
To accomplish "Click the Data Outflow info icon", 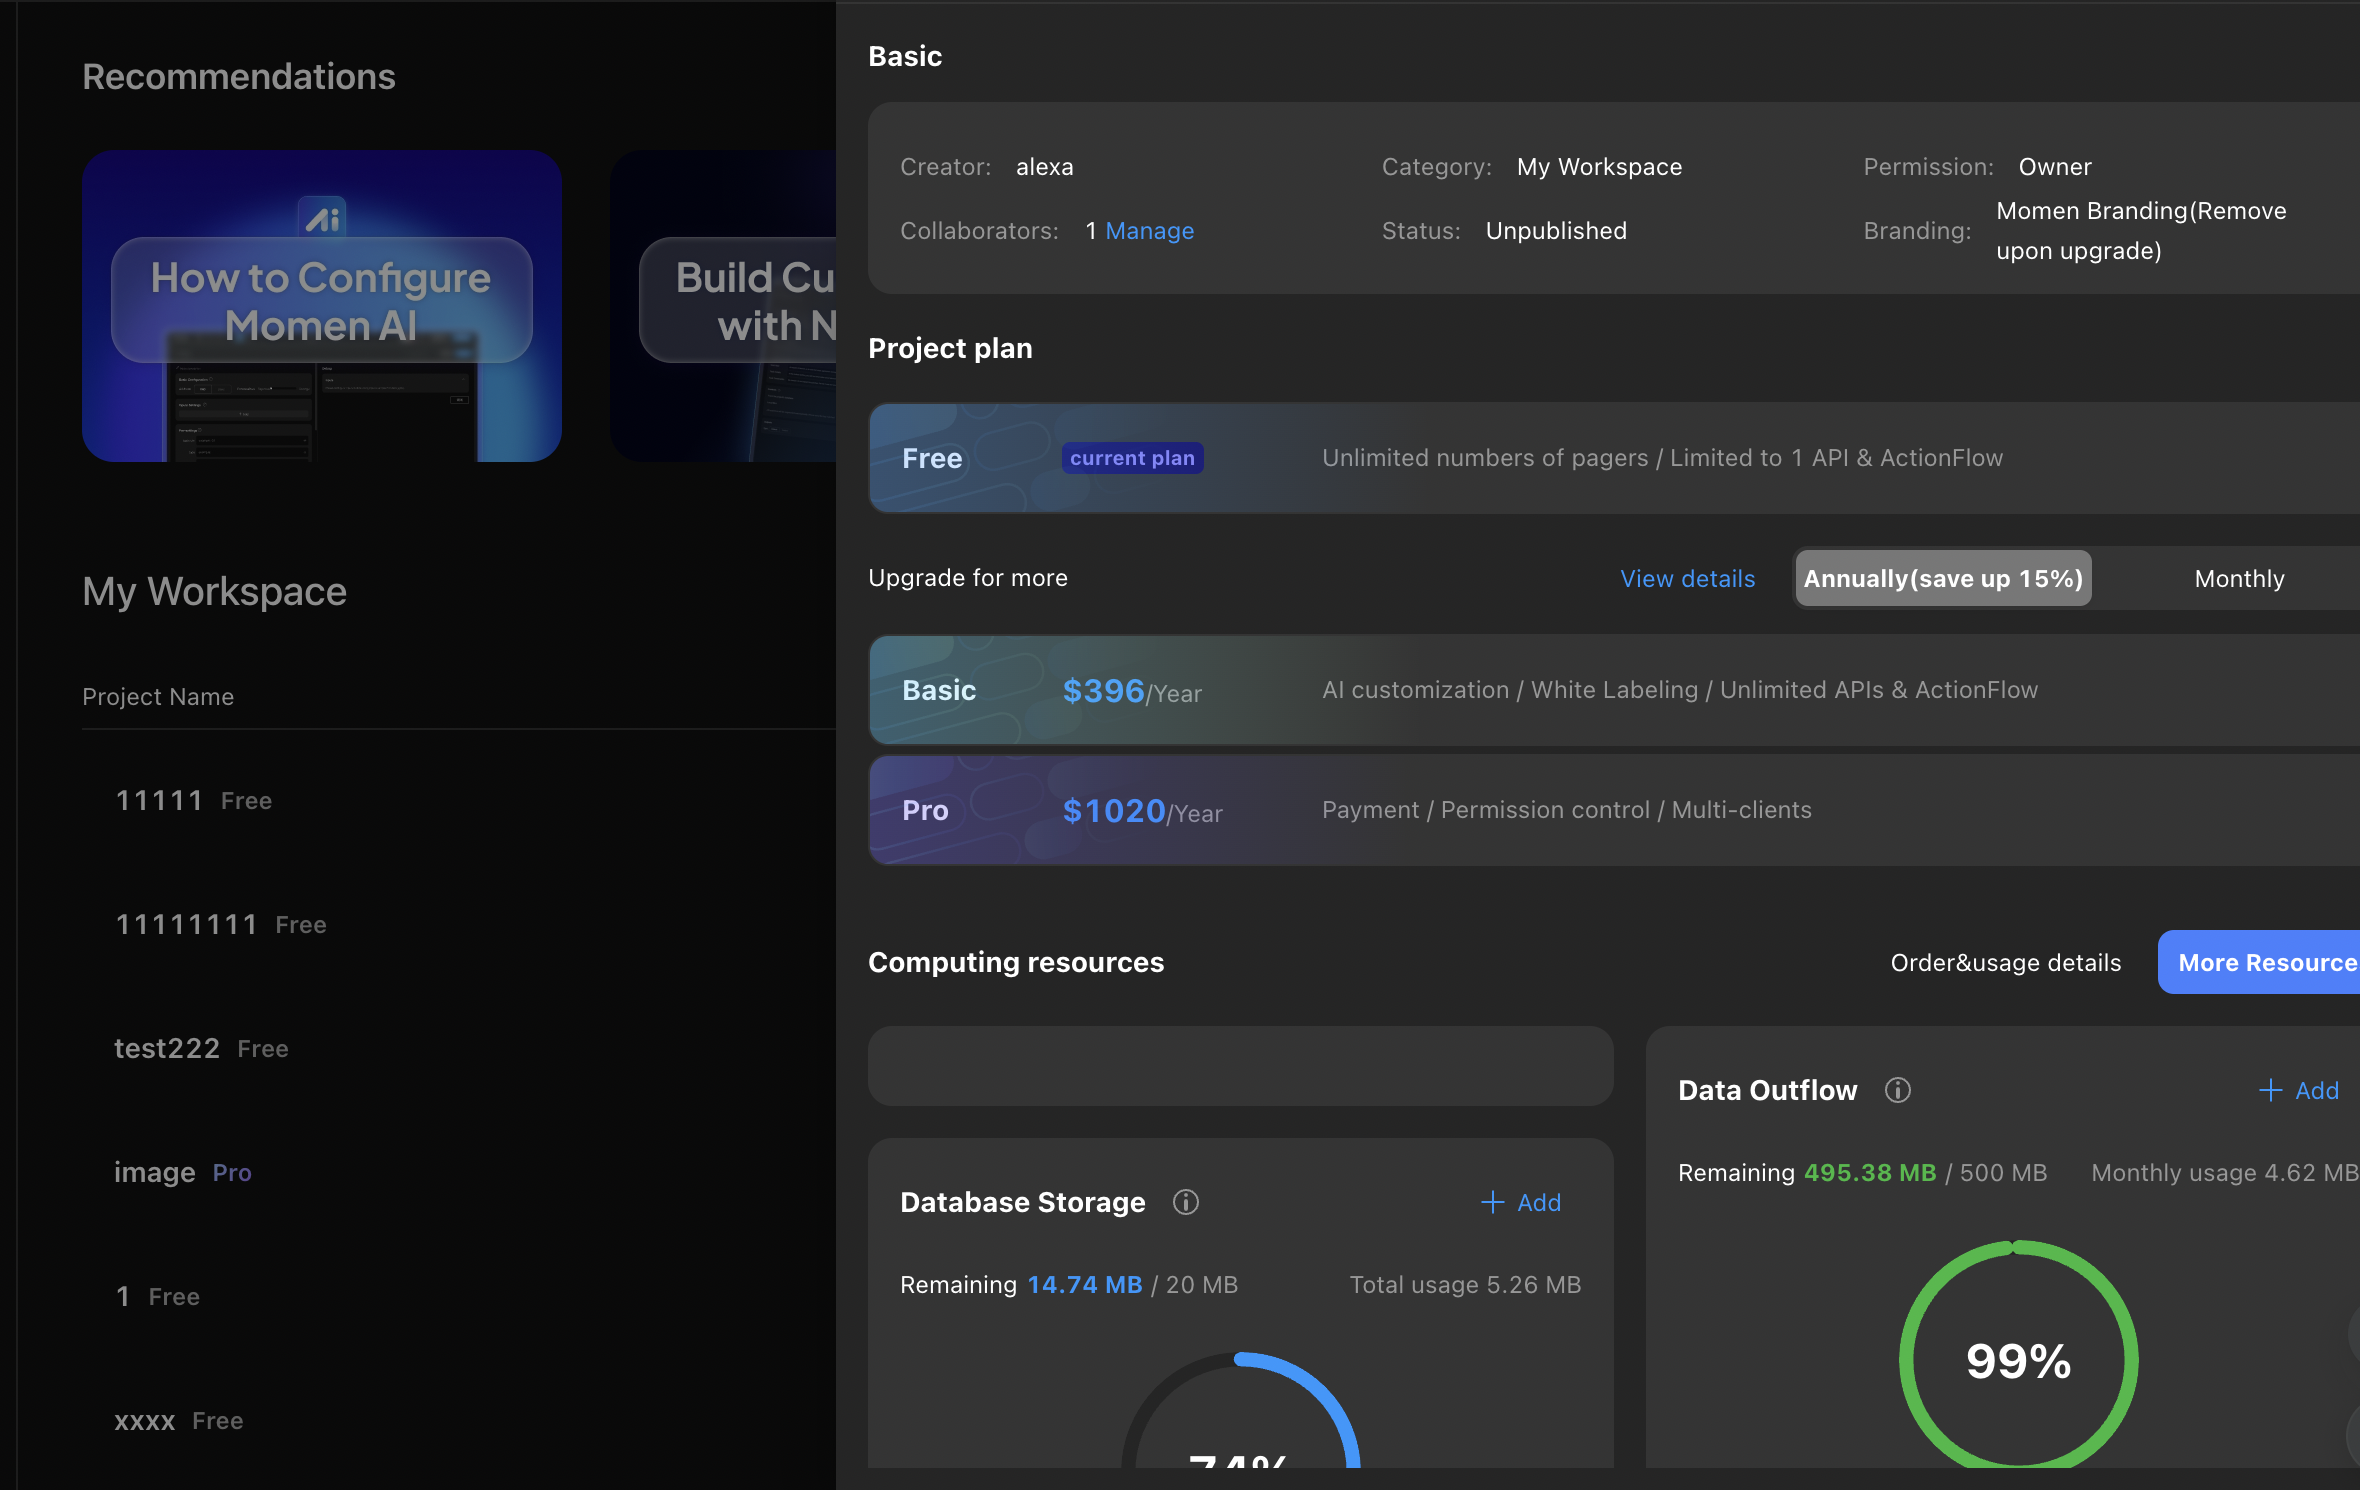I will [x=1898, y=1090].
